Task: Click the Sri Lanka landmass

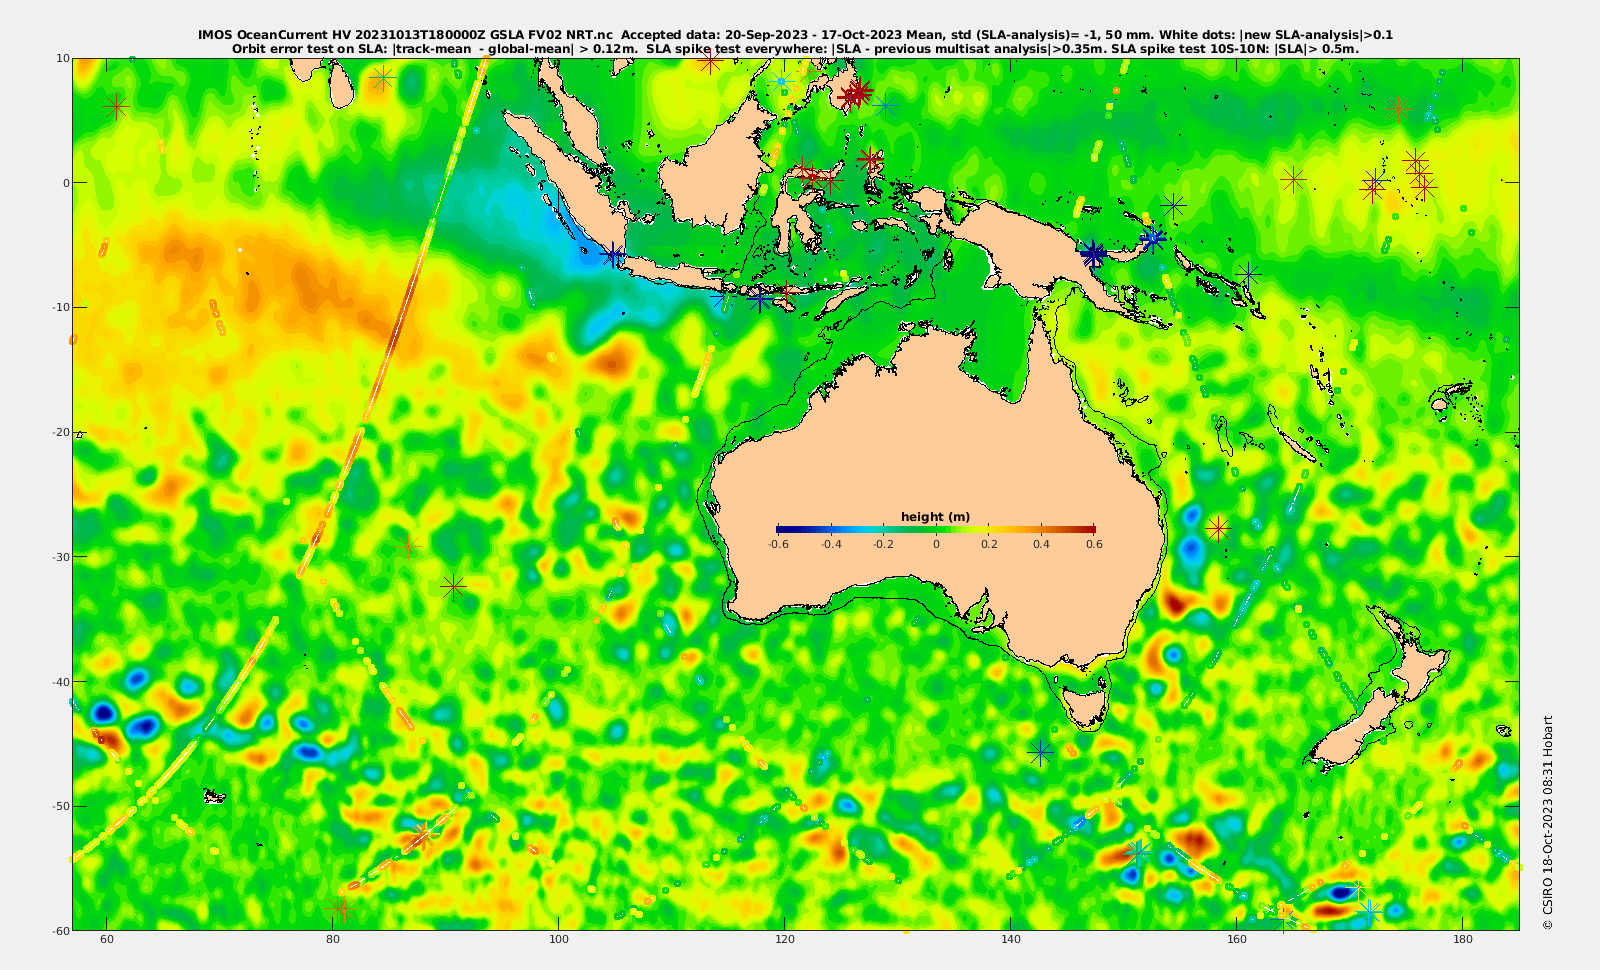Action: [340, 85]
